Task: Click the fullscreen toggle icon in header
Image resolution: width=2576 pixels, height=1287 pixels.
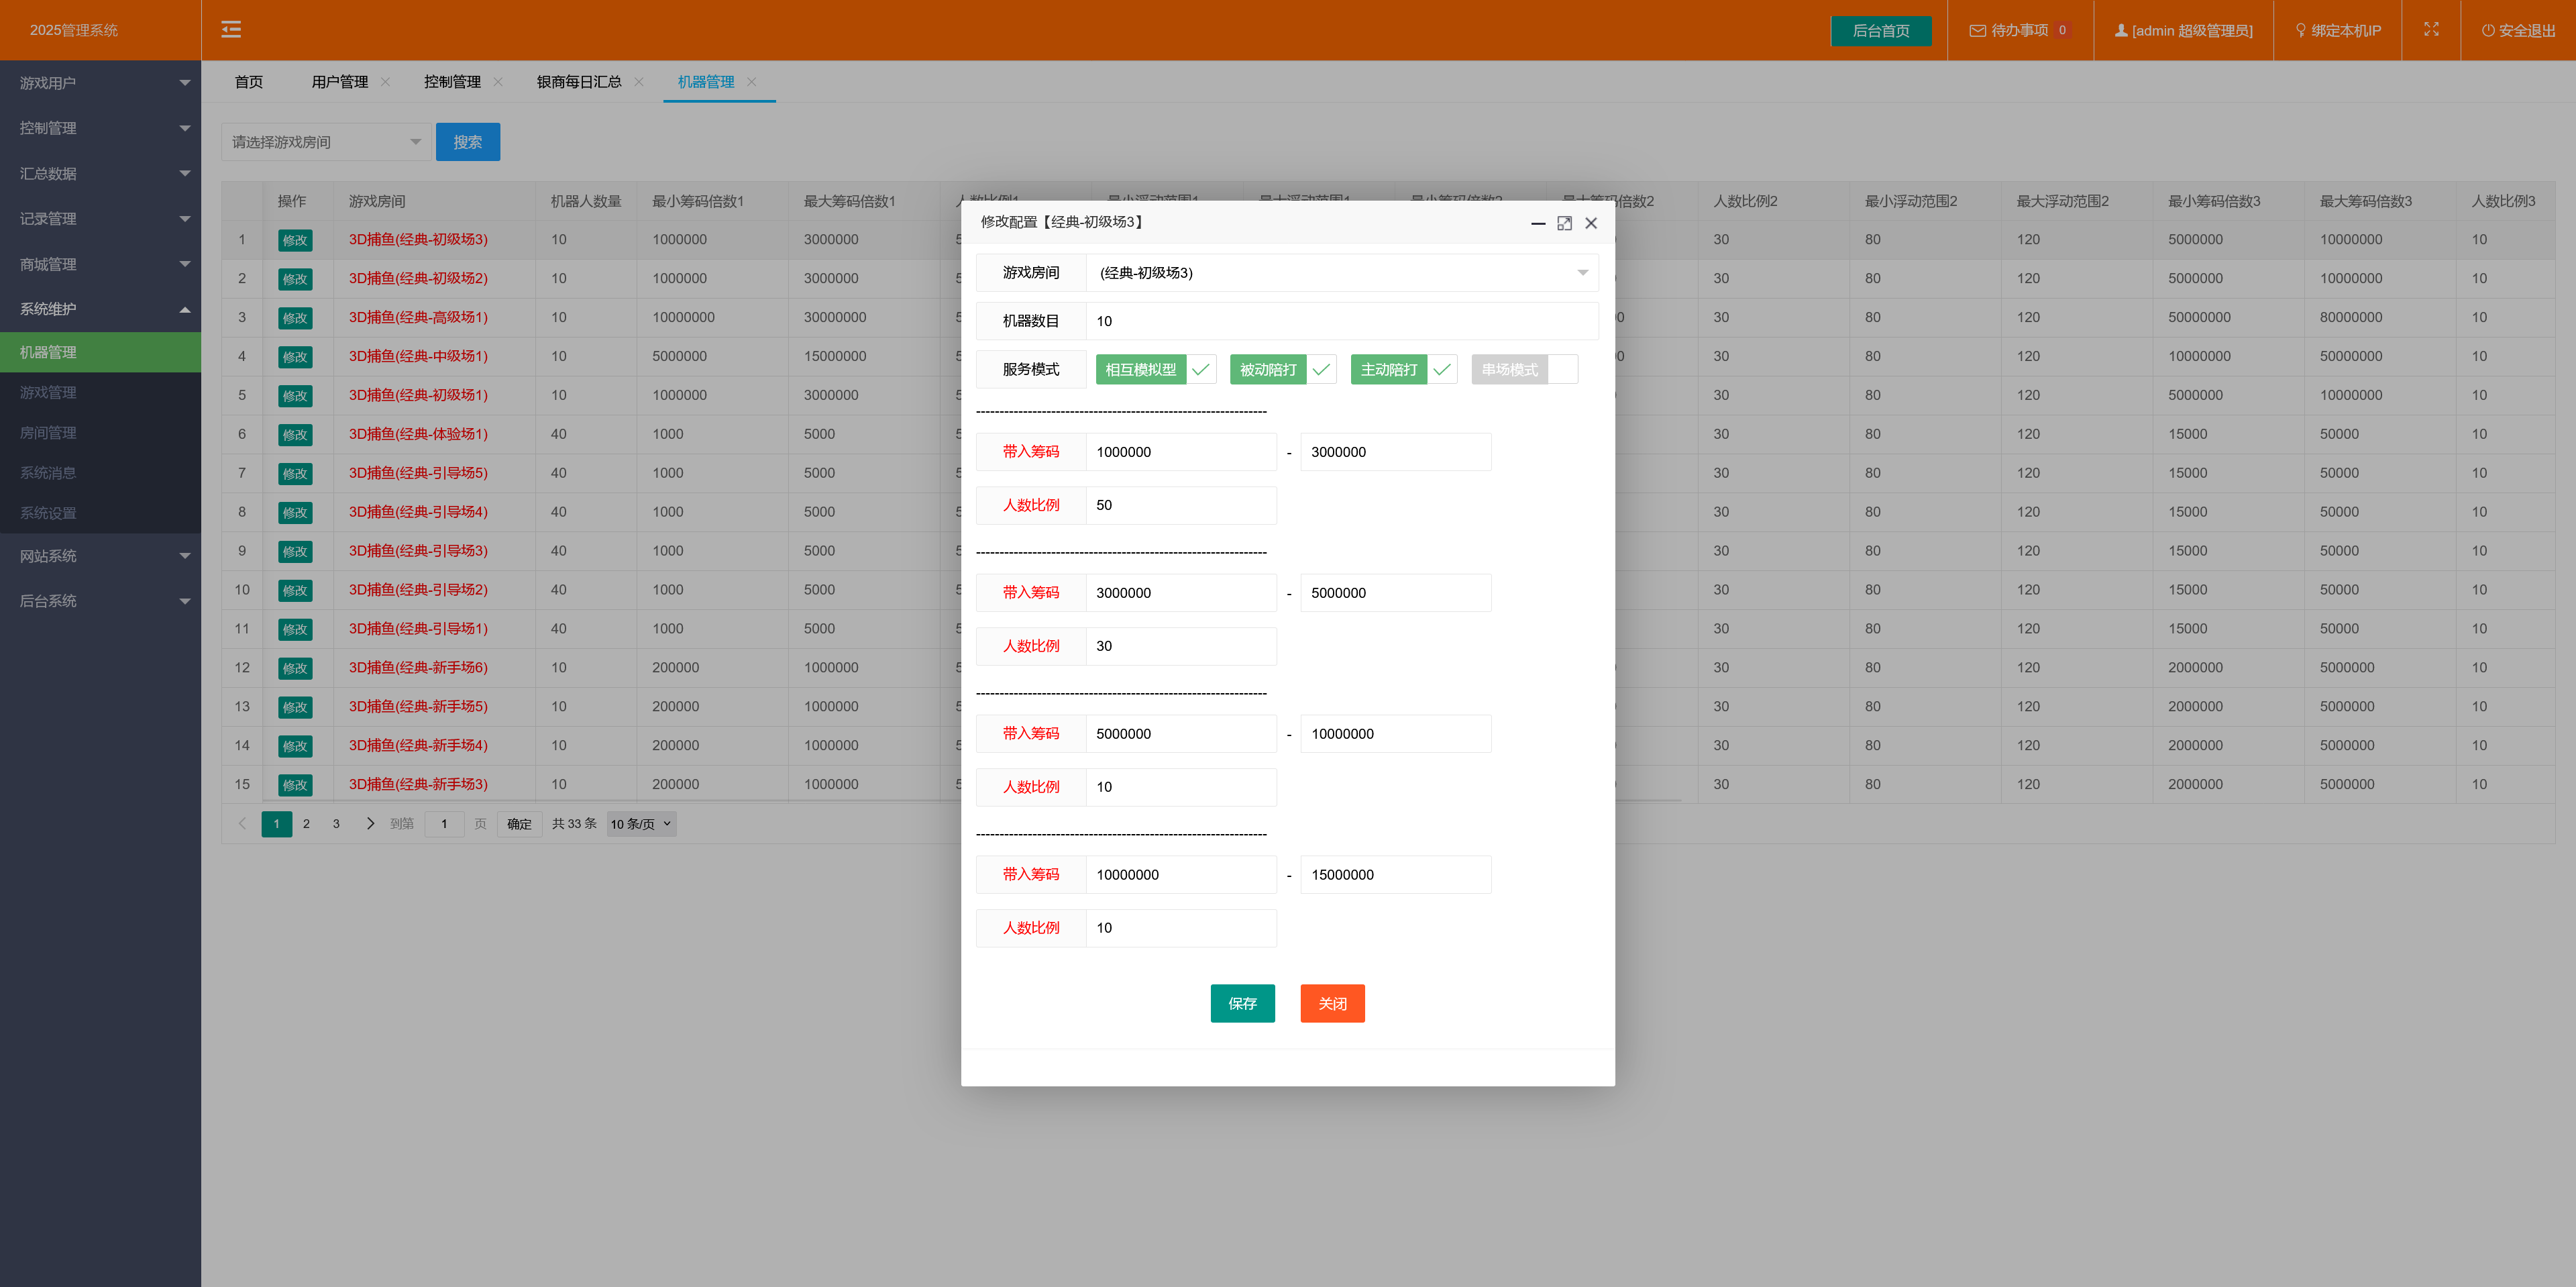Action: [x=2431, y=30]
